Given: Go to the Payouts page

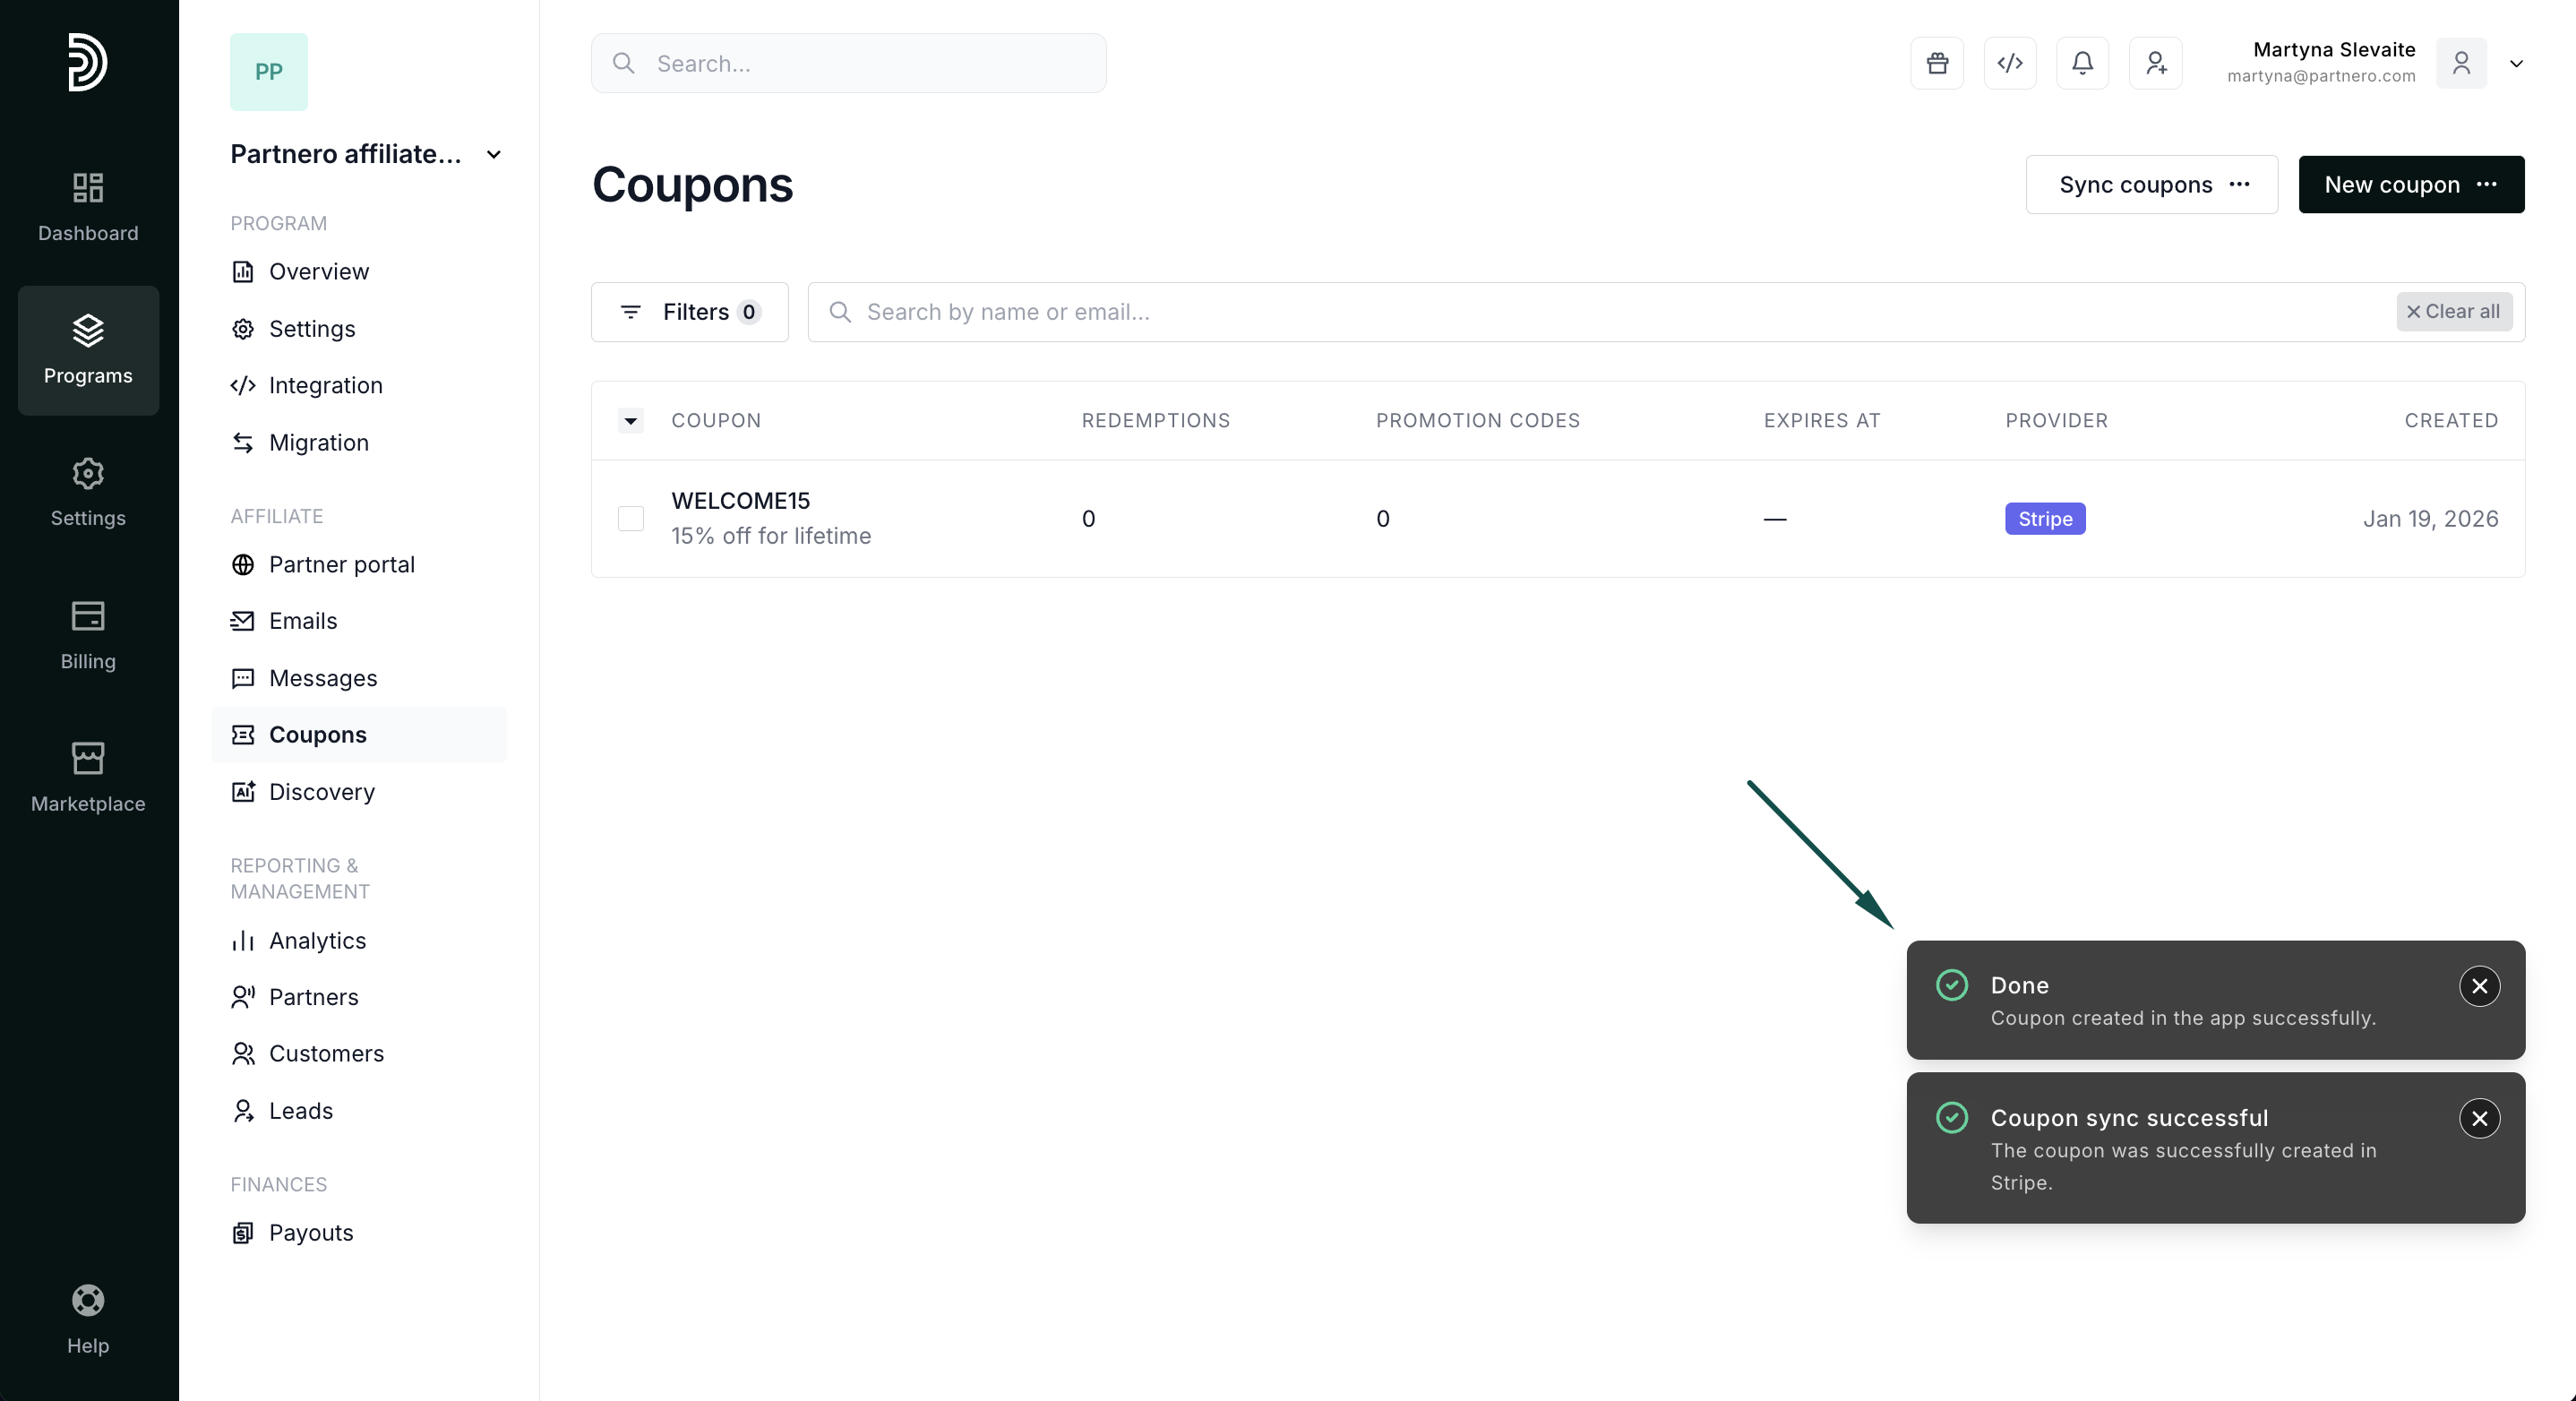Looking at the screenshot, I should point(310,1232).
